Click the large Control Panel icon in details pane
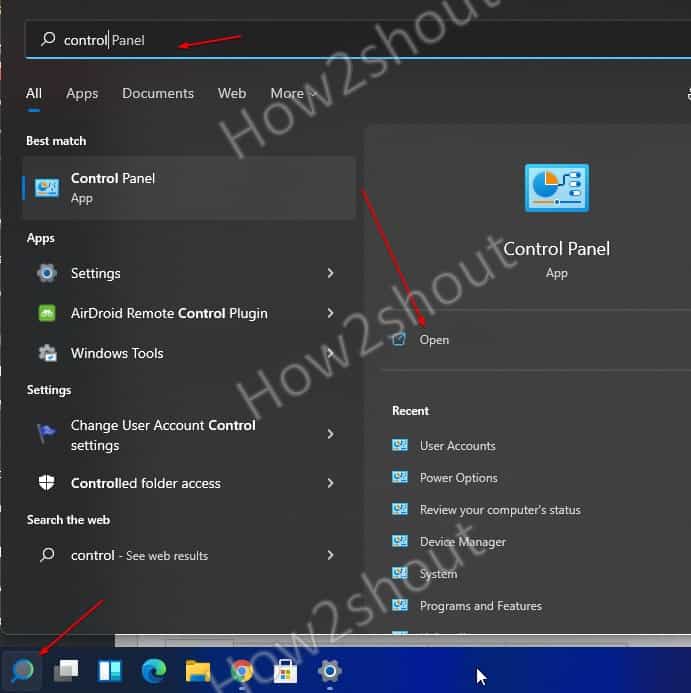This screenshot has width=691, height=693. [x=557, y=188]
